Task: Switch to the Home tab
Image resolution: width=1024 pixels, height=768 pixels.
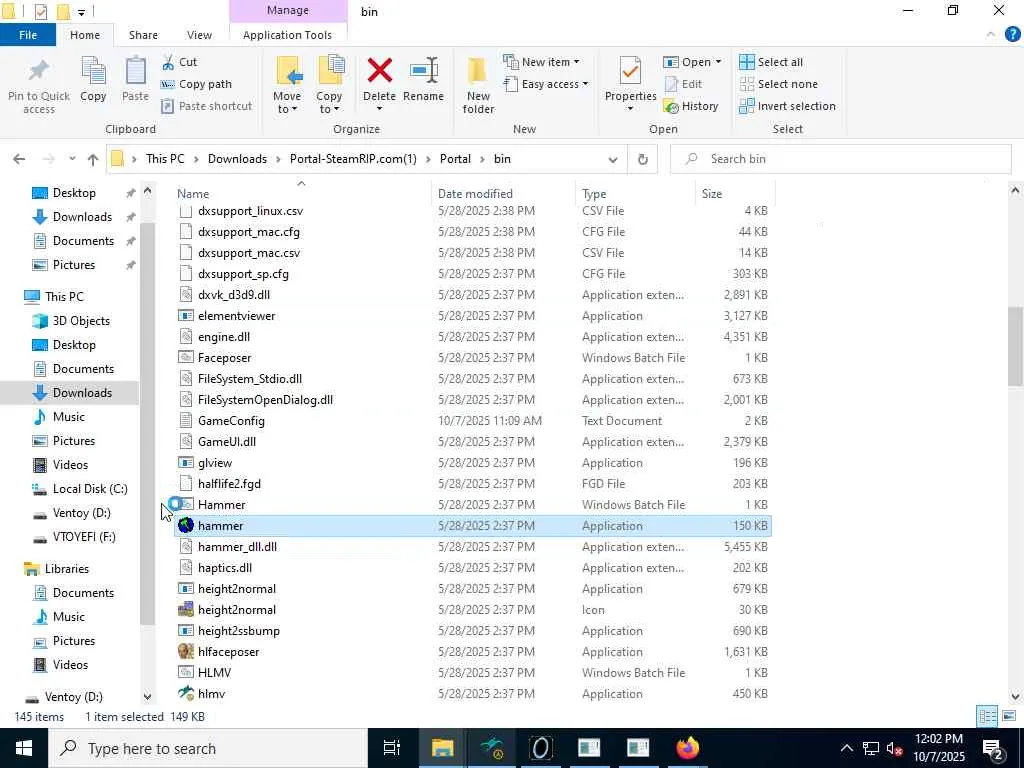Action: (x=85, y=35)
